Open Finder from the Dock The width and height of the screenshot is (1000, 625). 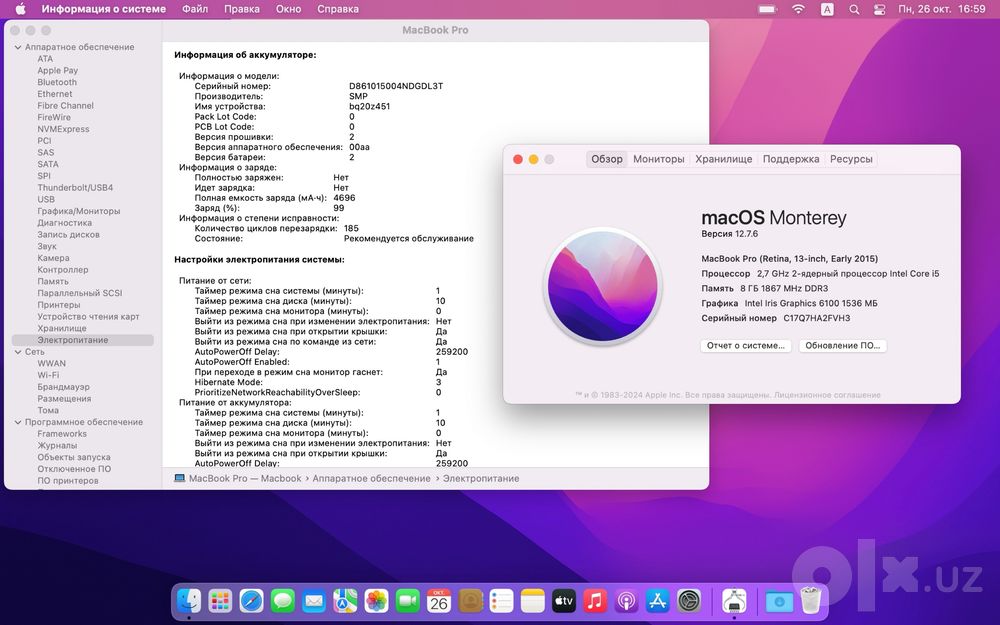[189, 601]
